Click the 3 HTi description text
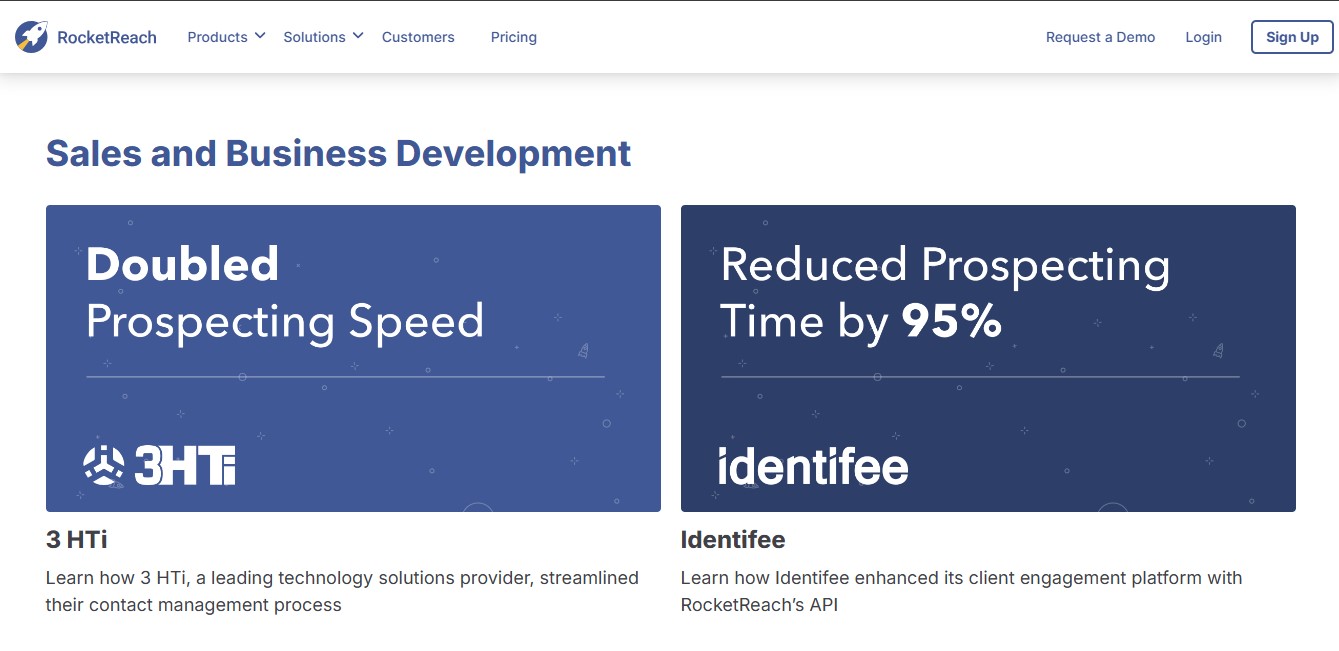This screenshot has width=1339, height=651. point(342,591)
